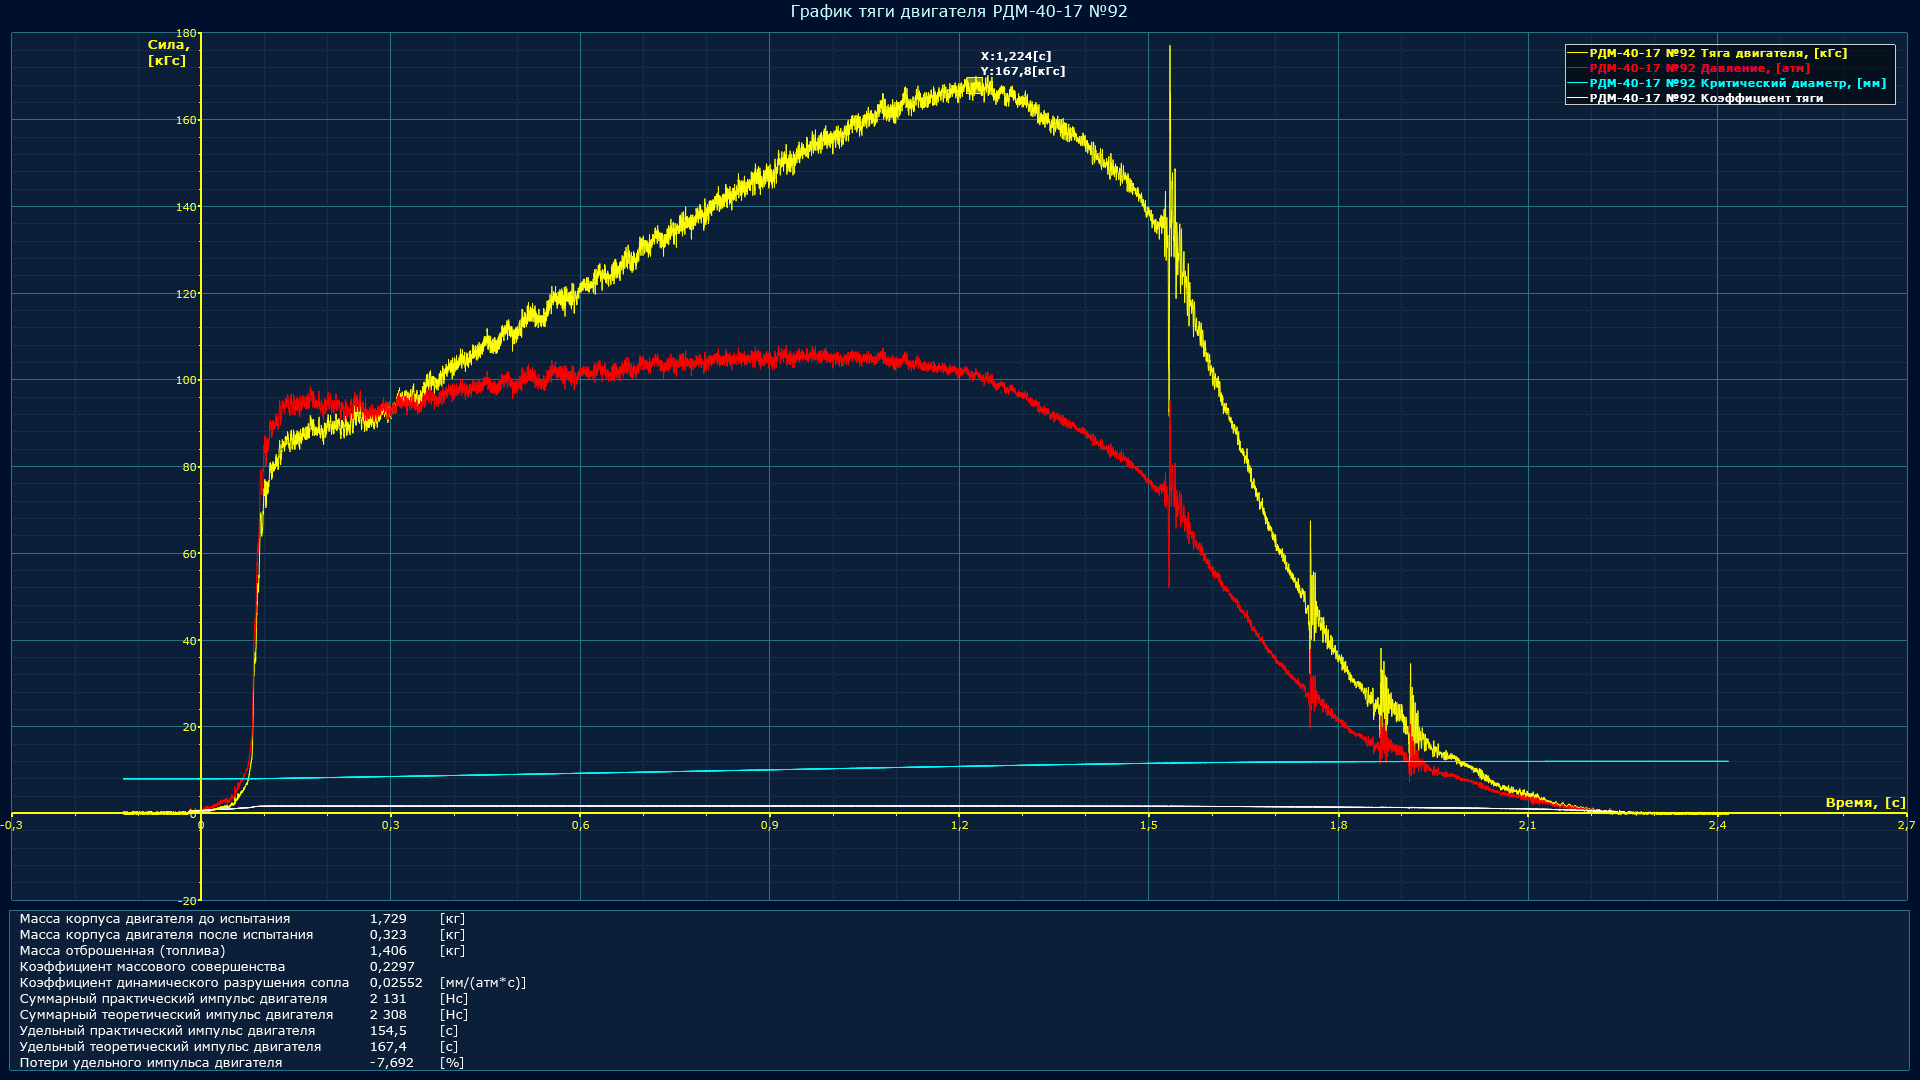Select row 'Потери удельного импульса двигателя'
The width and height of the screenshot is (1920, 1080).
tap(242, 1063)
